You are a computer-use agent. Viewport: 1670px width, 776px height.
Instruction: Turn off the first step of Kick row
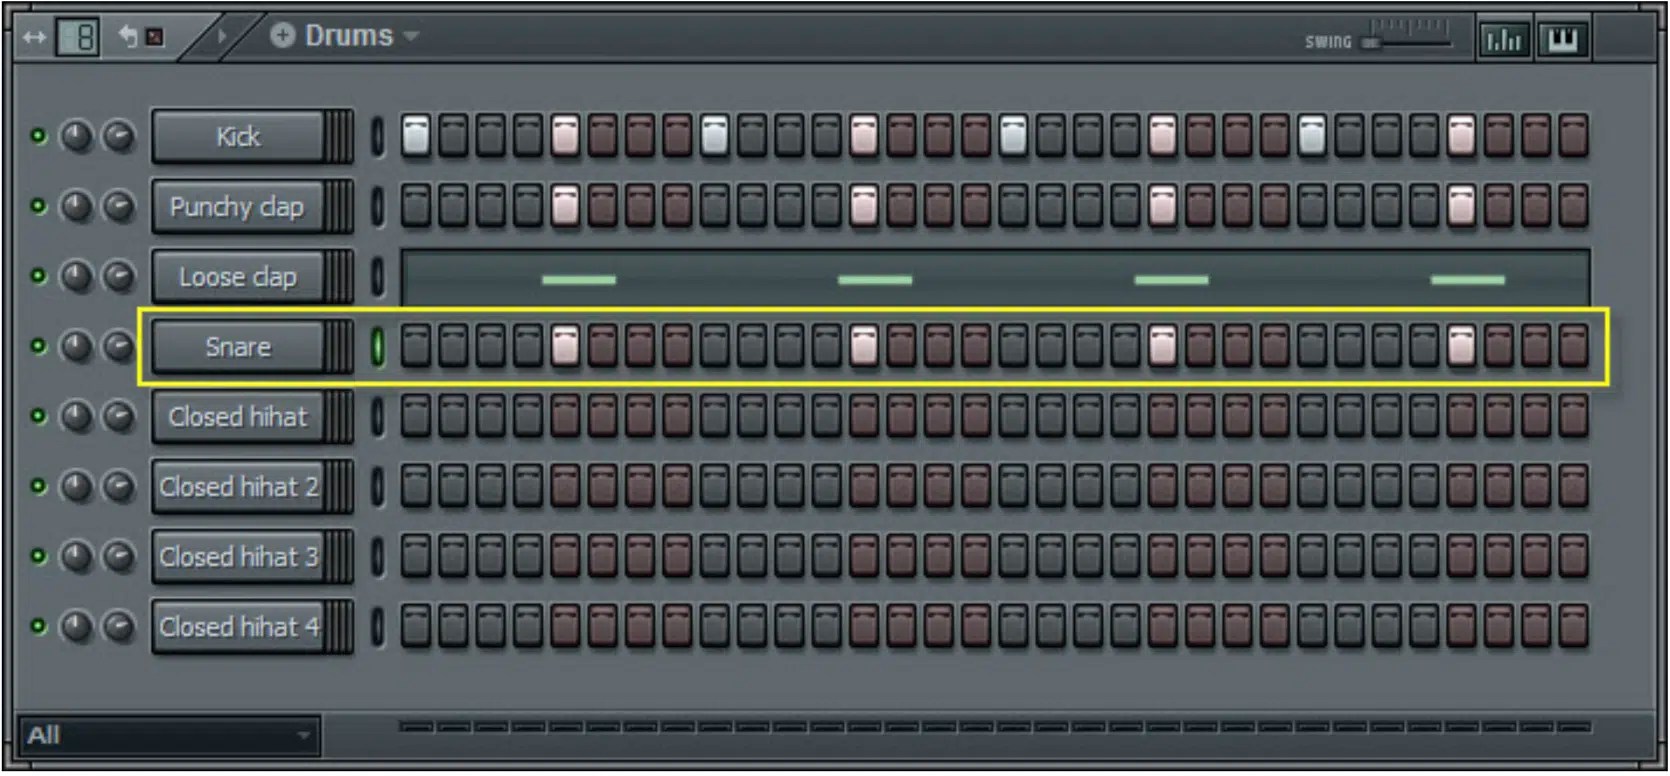click(416, 136)
